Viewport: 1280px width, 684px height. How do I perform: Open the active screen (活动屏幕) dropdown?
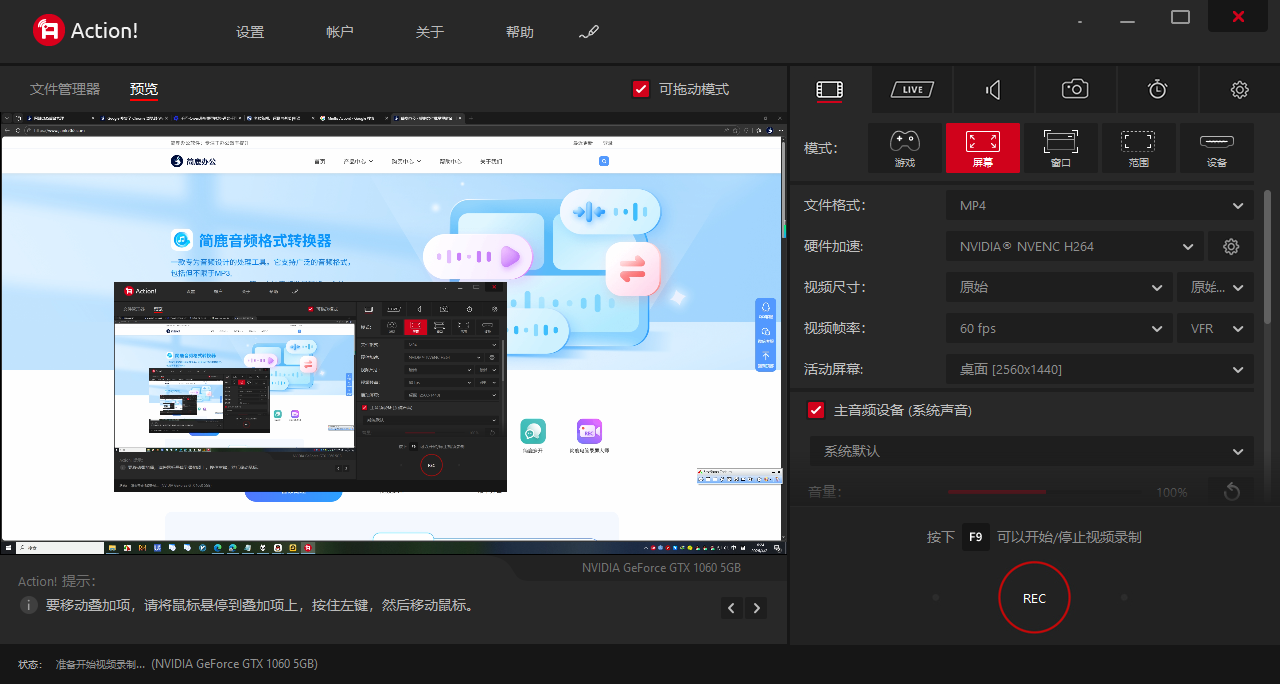click(x=1099, y=369)
